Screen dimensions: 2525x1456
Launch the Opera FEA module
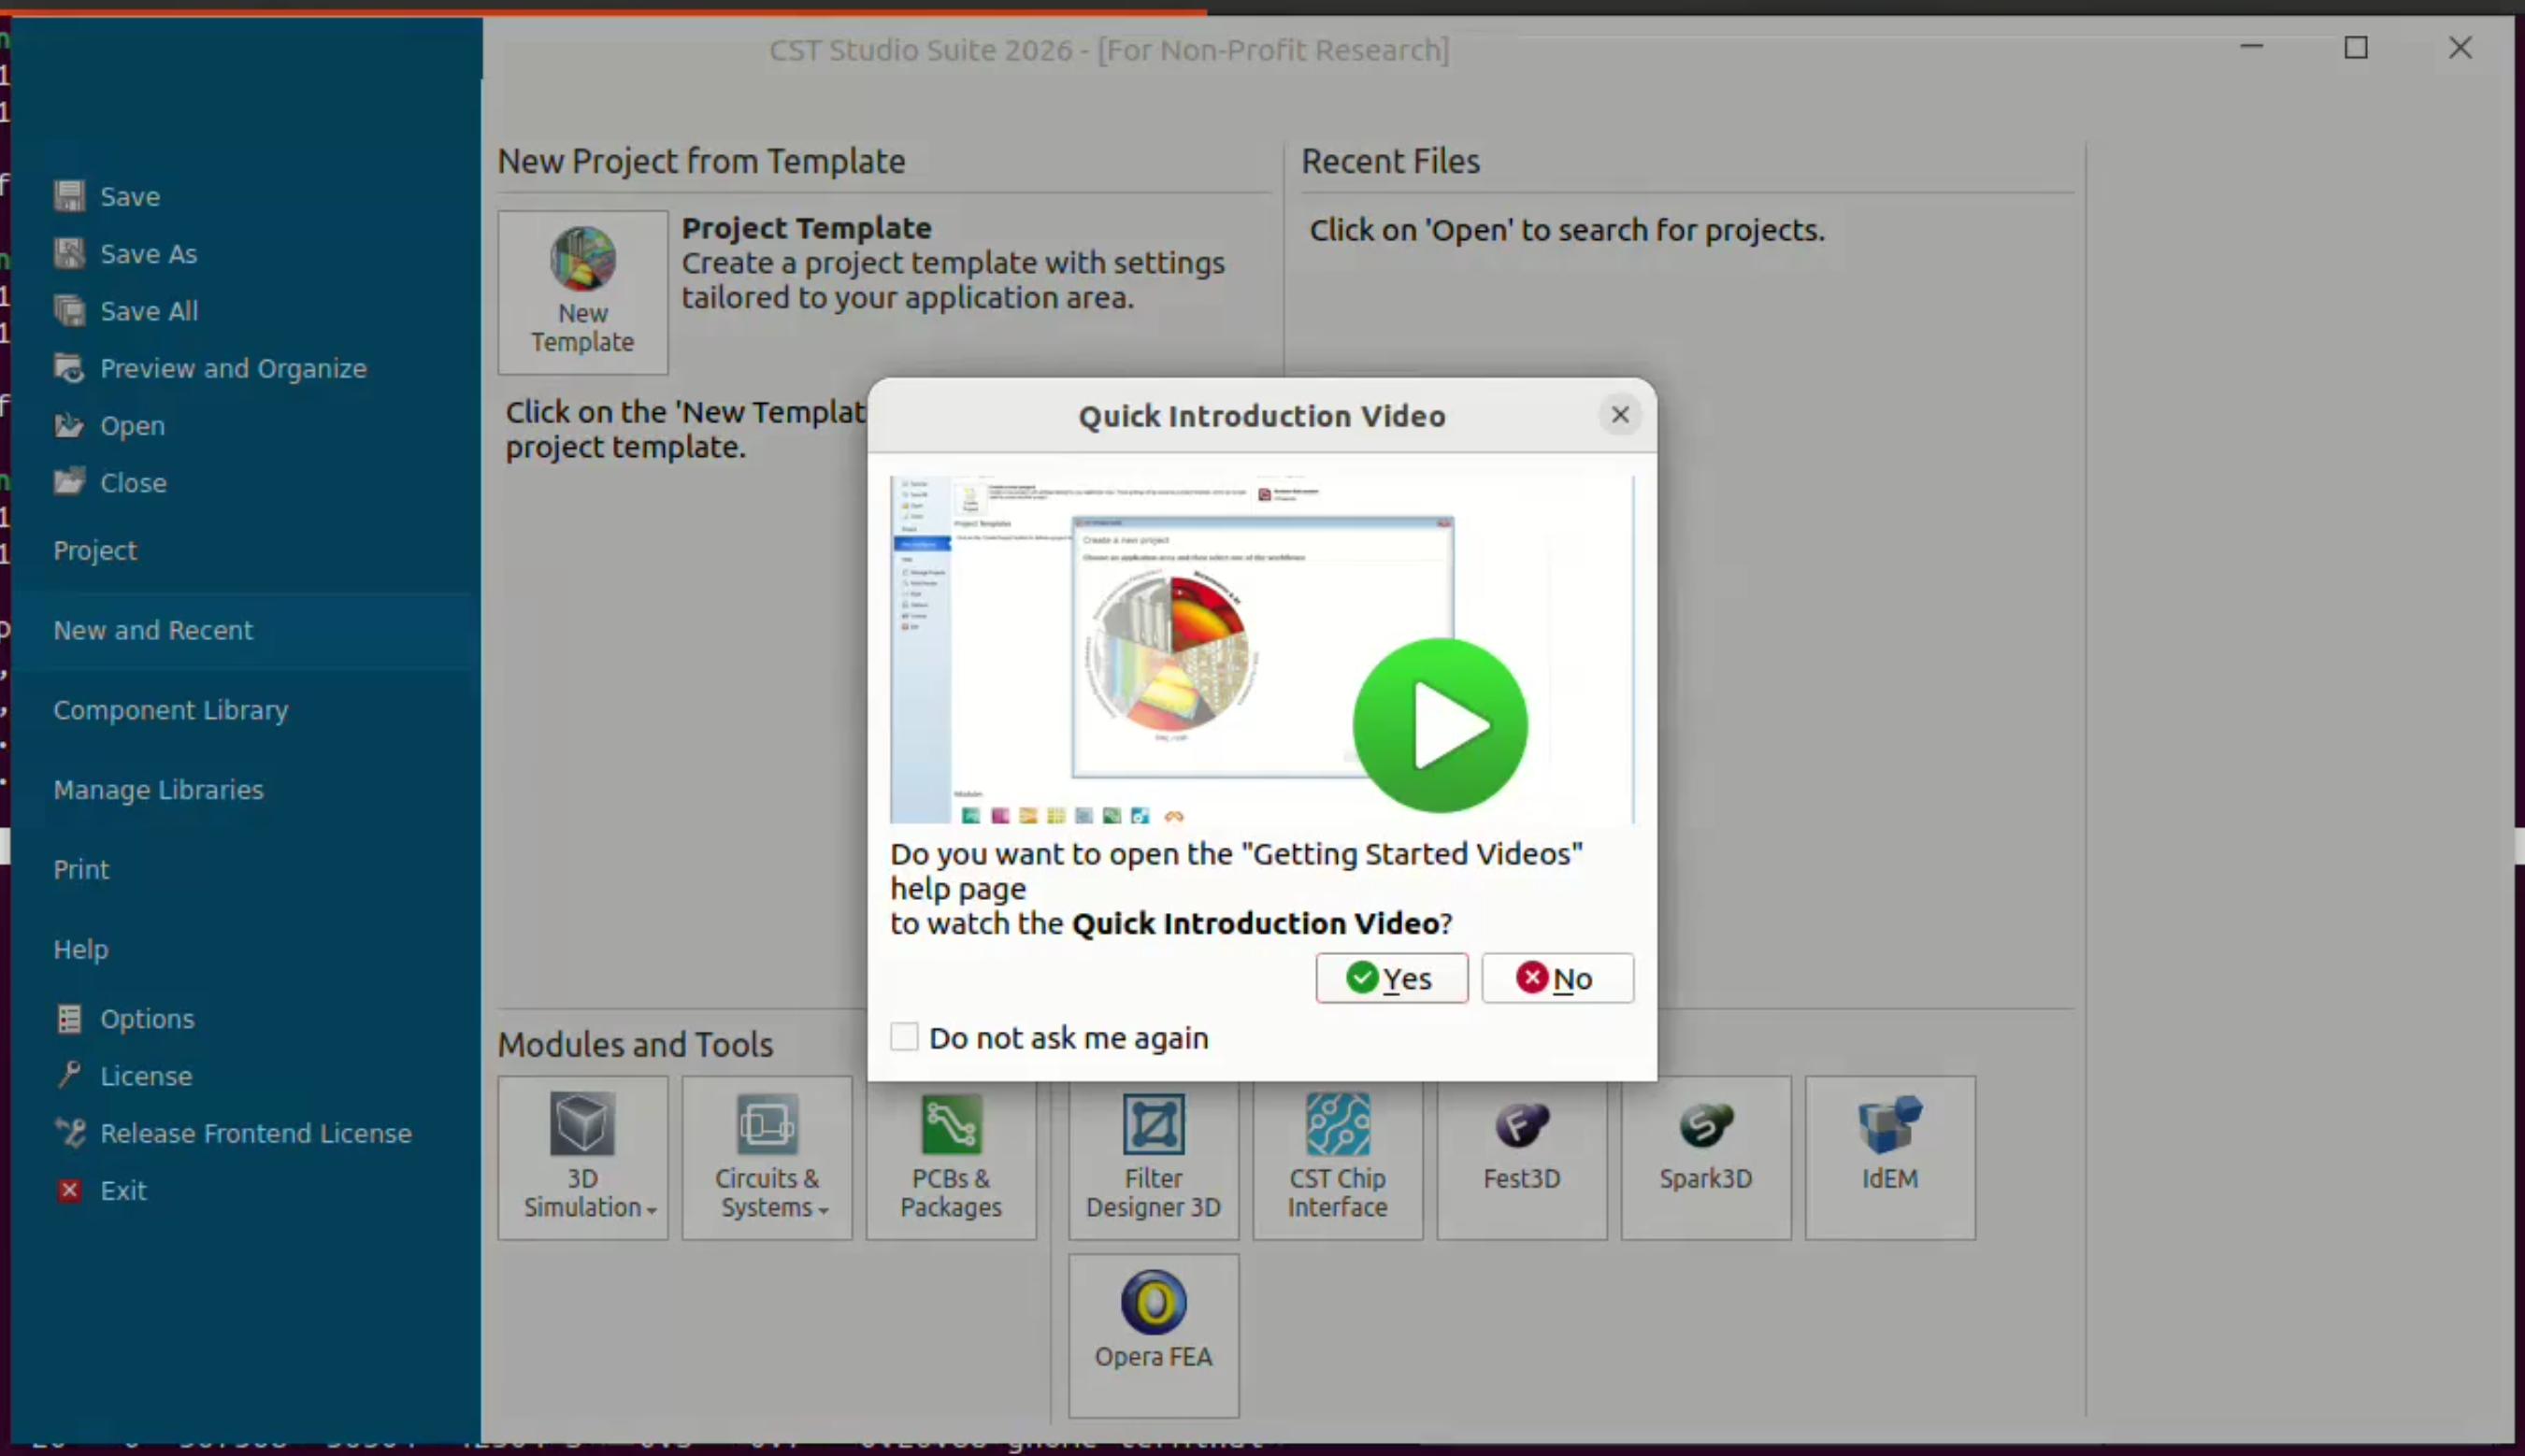1154,1336
